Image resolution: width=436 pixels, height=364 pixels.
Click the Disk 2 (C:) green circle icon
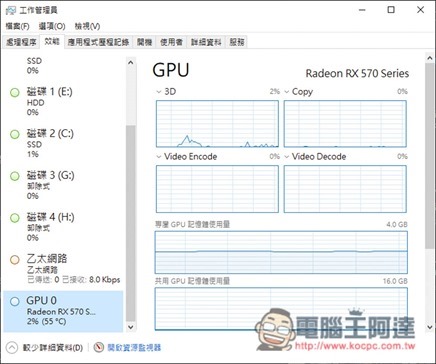pos(15,134)
